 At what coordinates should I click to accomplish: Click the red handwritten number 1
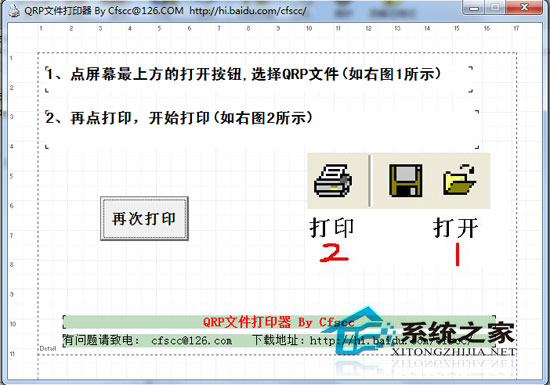pos(457,255)
